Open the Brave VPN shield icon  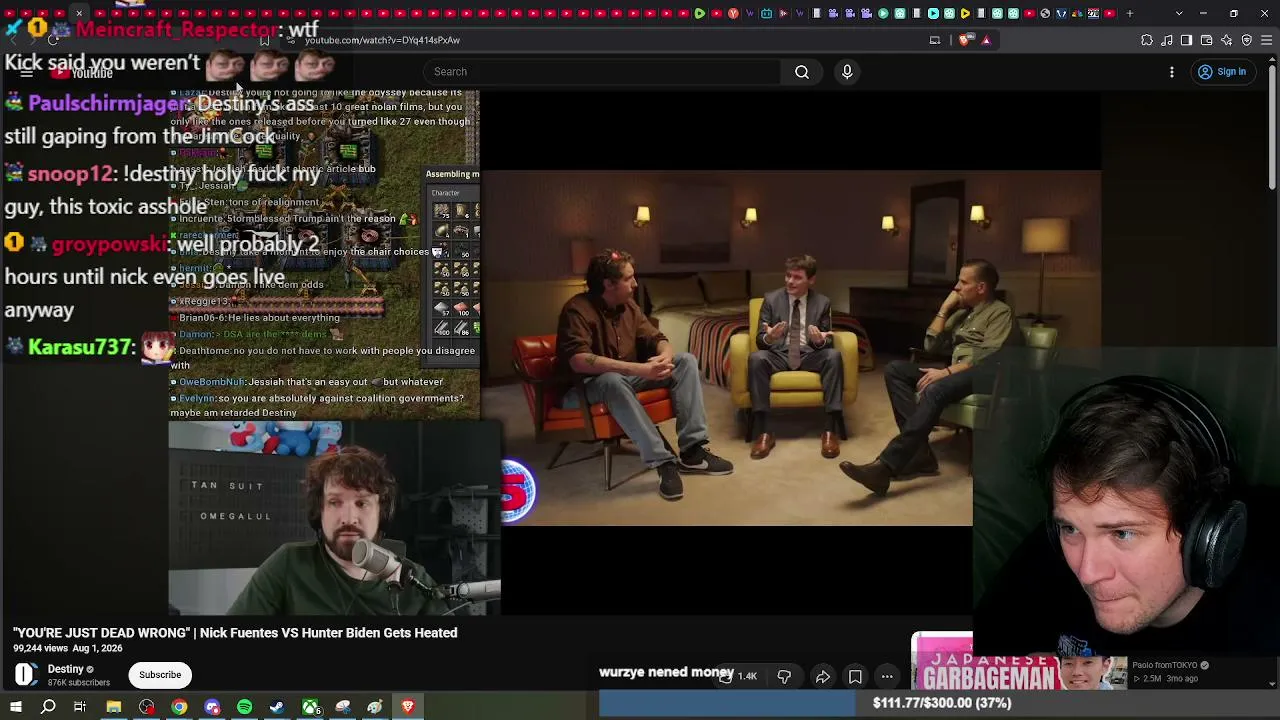point(1247,40)
